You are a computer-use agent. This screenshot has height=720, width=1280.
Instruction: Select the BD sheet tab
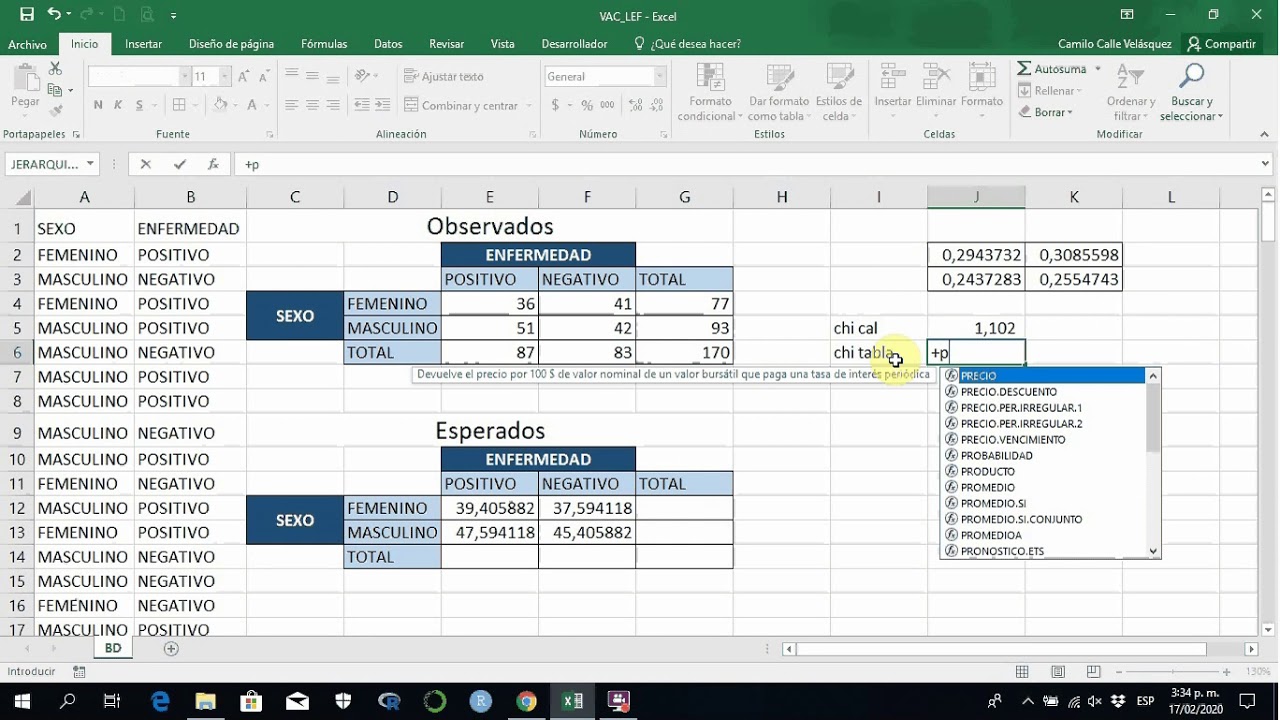pos(113,649)
